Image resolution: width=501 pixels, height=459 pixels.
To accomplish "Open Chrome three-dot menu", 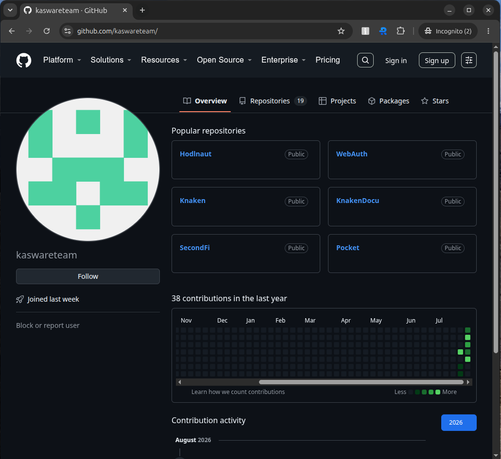I will pyautogui.click(x=488, y=31).
